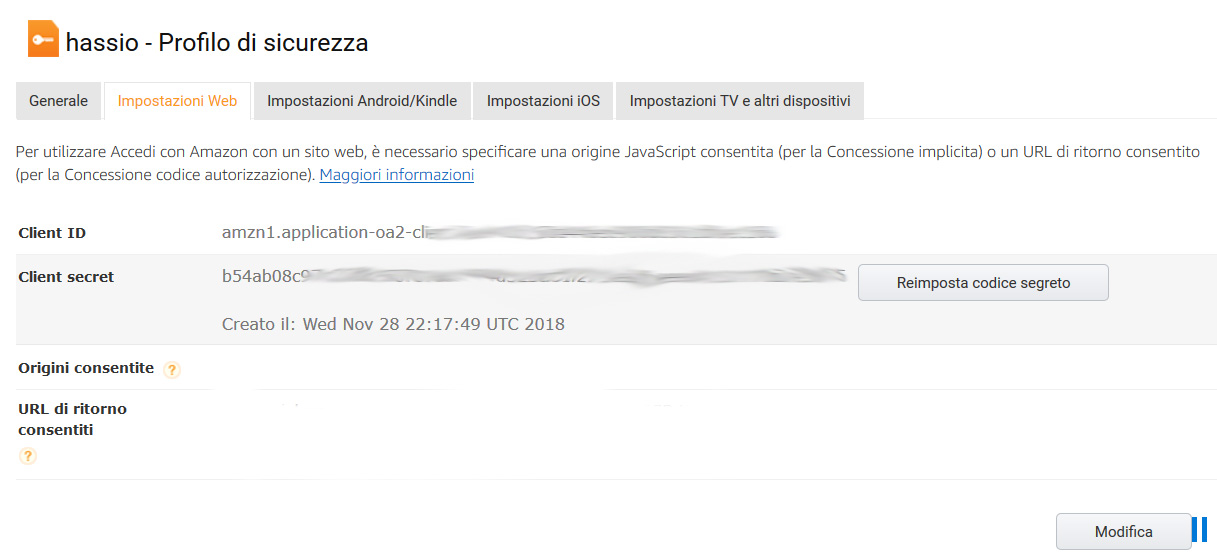Image resolution: width=1217 pixels, height=557 pixels.
Task: Select the Impostazioni Web tab
Action: click(x=177, y=101)
